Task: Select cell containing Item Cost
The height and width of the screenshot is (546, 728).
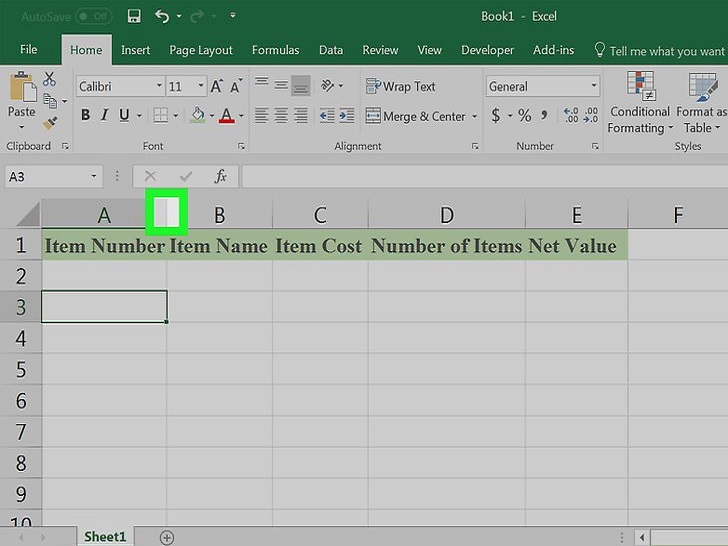Action: [x=320, y=246]
